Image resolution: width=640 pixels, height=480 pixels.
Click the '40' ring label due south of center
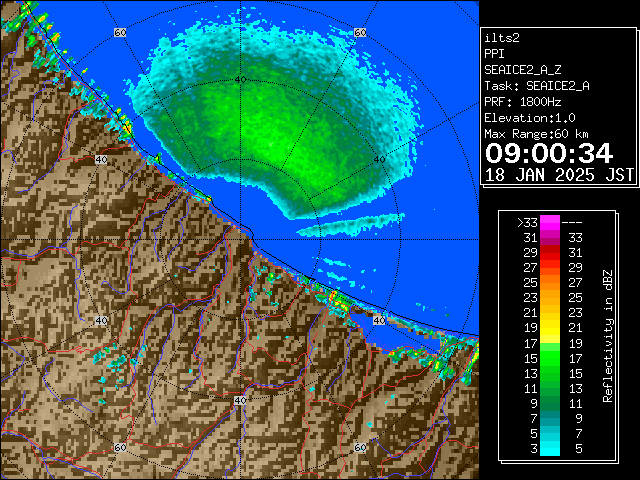tap(240, 400)
